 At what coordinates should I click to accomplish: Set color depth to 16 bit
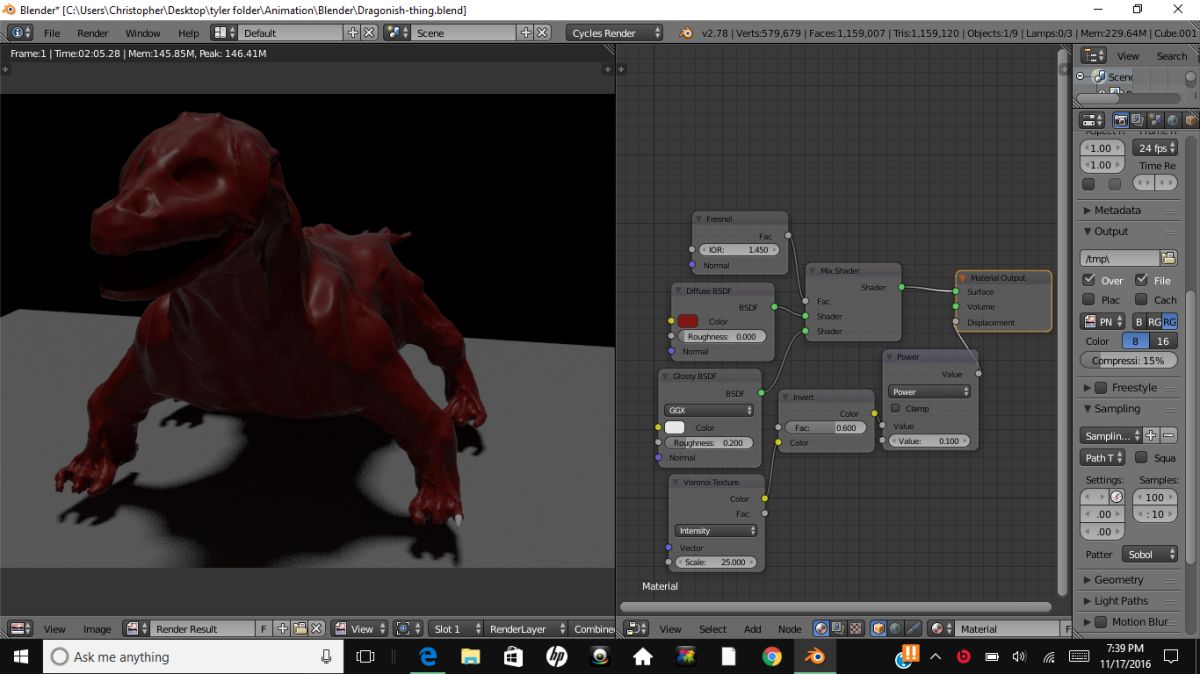pyautogui.click(x=1162, y=341)
